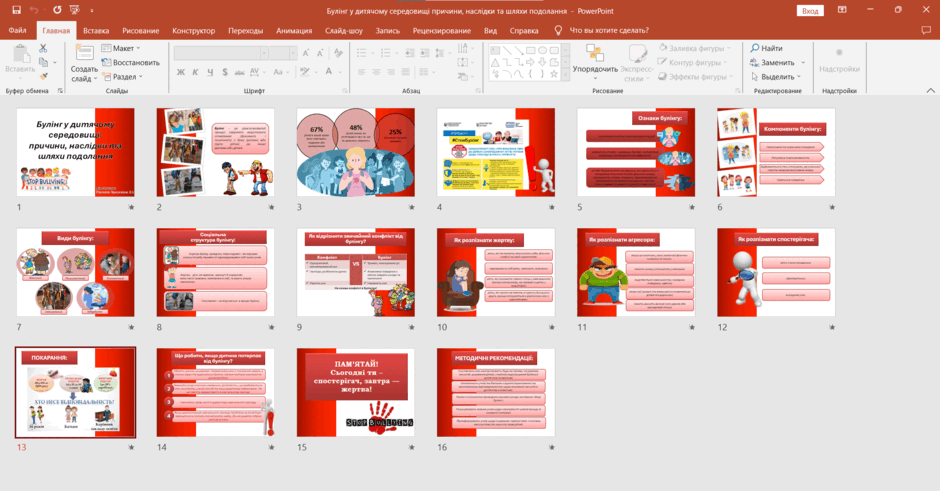The image size is (940, 491).
Task: Click the ribbon display options icon in title bar
Action: point(842,10)
